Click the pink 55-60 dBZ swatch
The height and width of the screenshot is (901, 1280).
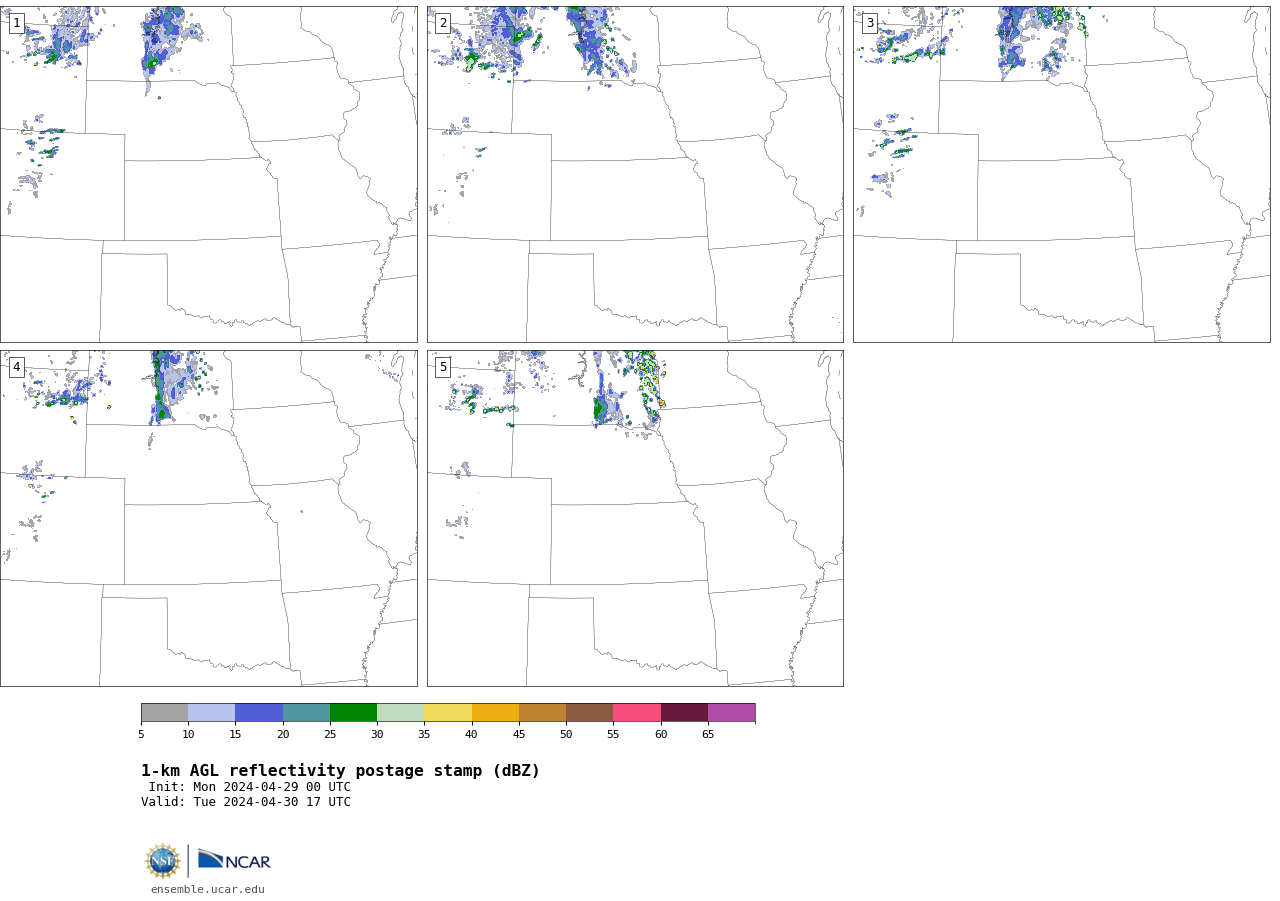pos(637,713)
